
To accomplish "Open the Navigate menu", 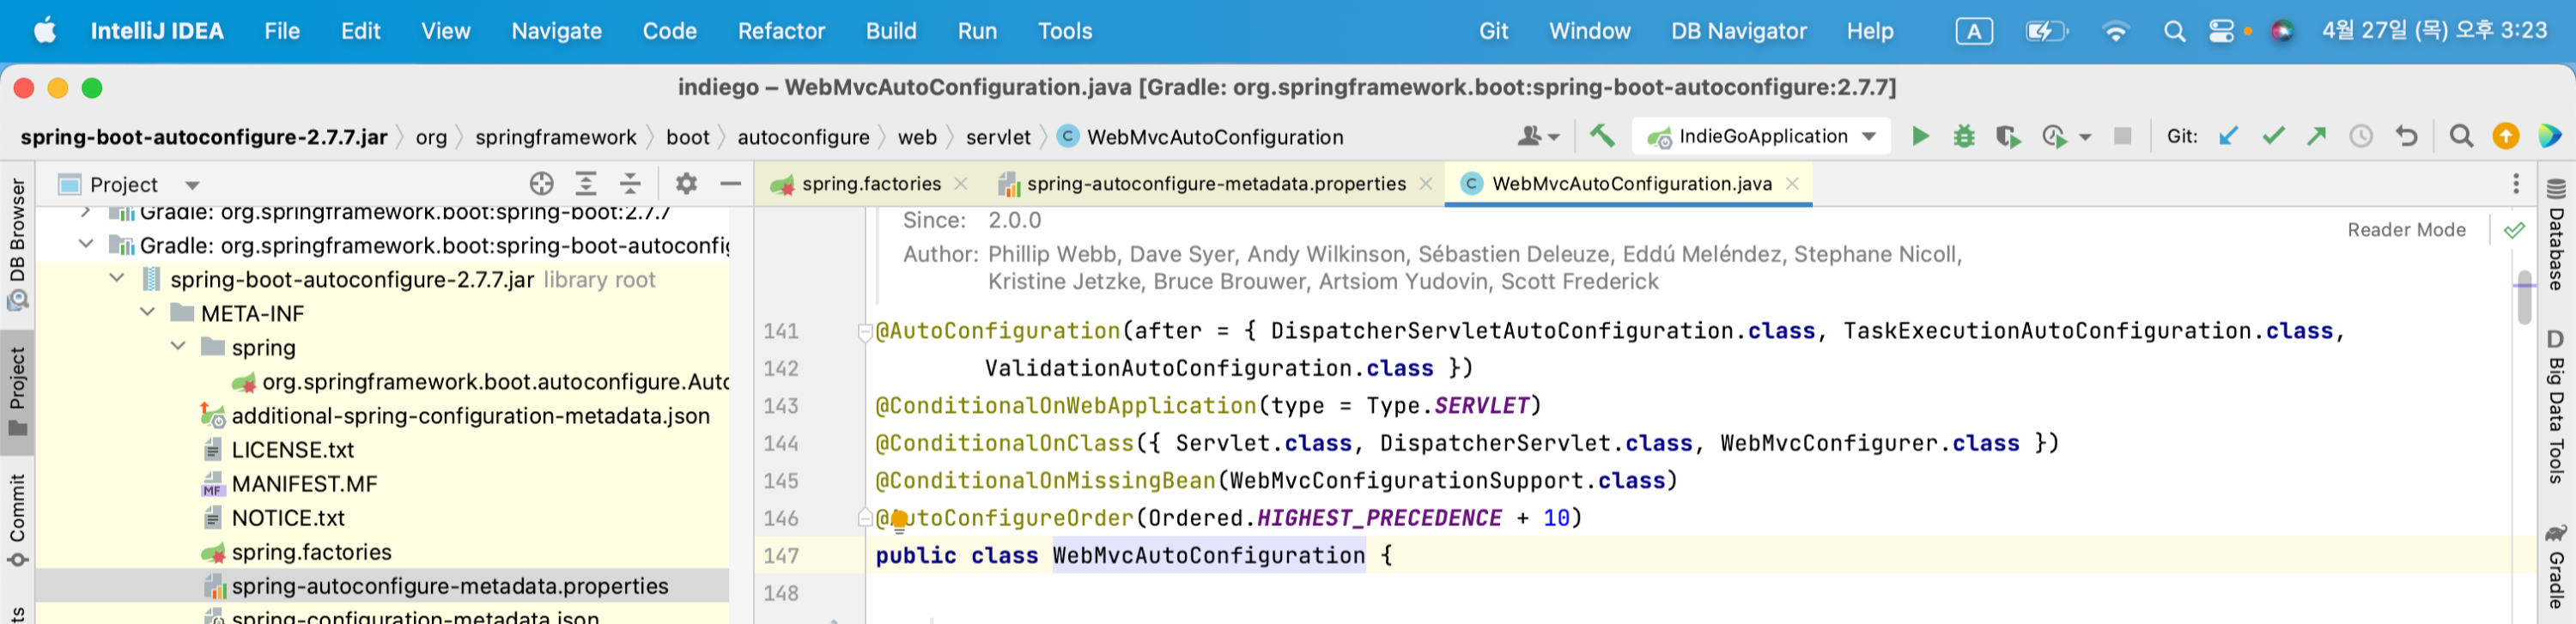I will [556, 31].
